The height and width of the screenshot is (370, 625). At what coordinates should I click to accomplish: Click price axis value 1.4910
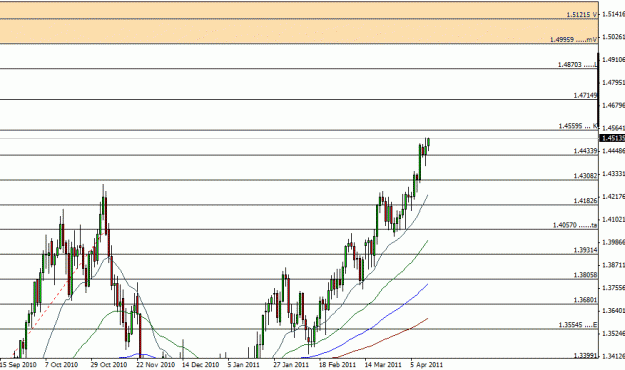coord(613,59)
